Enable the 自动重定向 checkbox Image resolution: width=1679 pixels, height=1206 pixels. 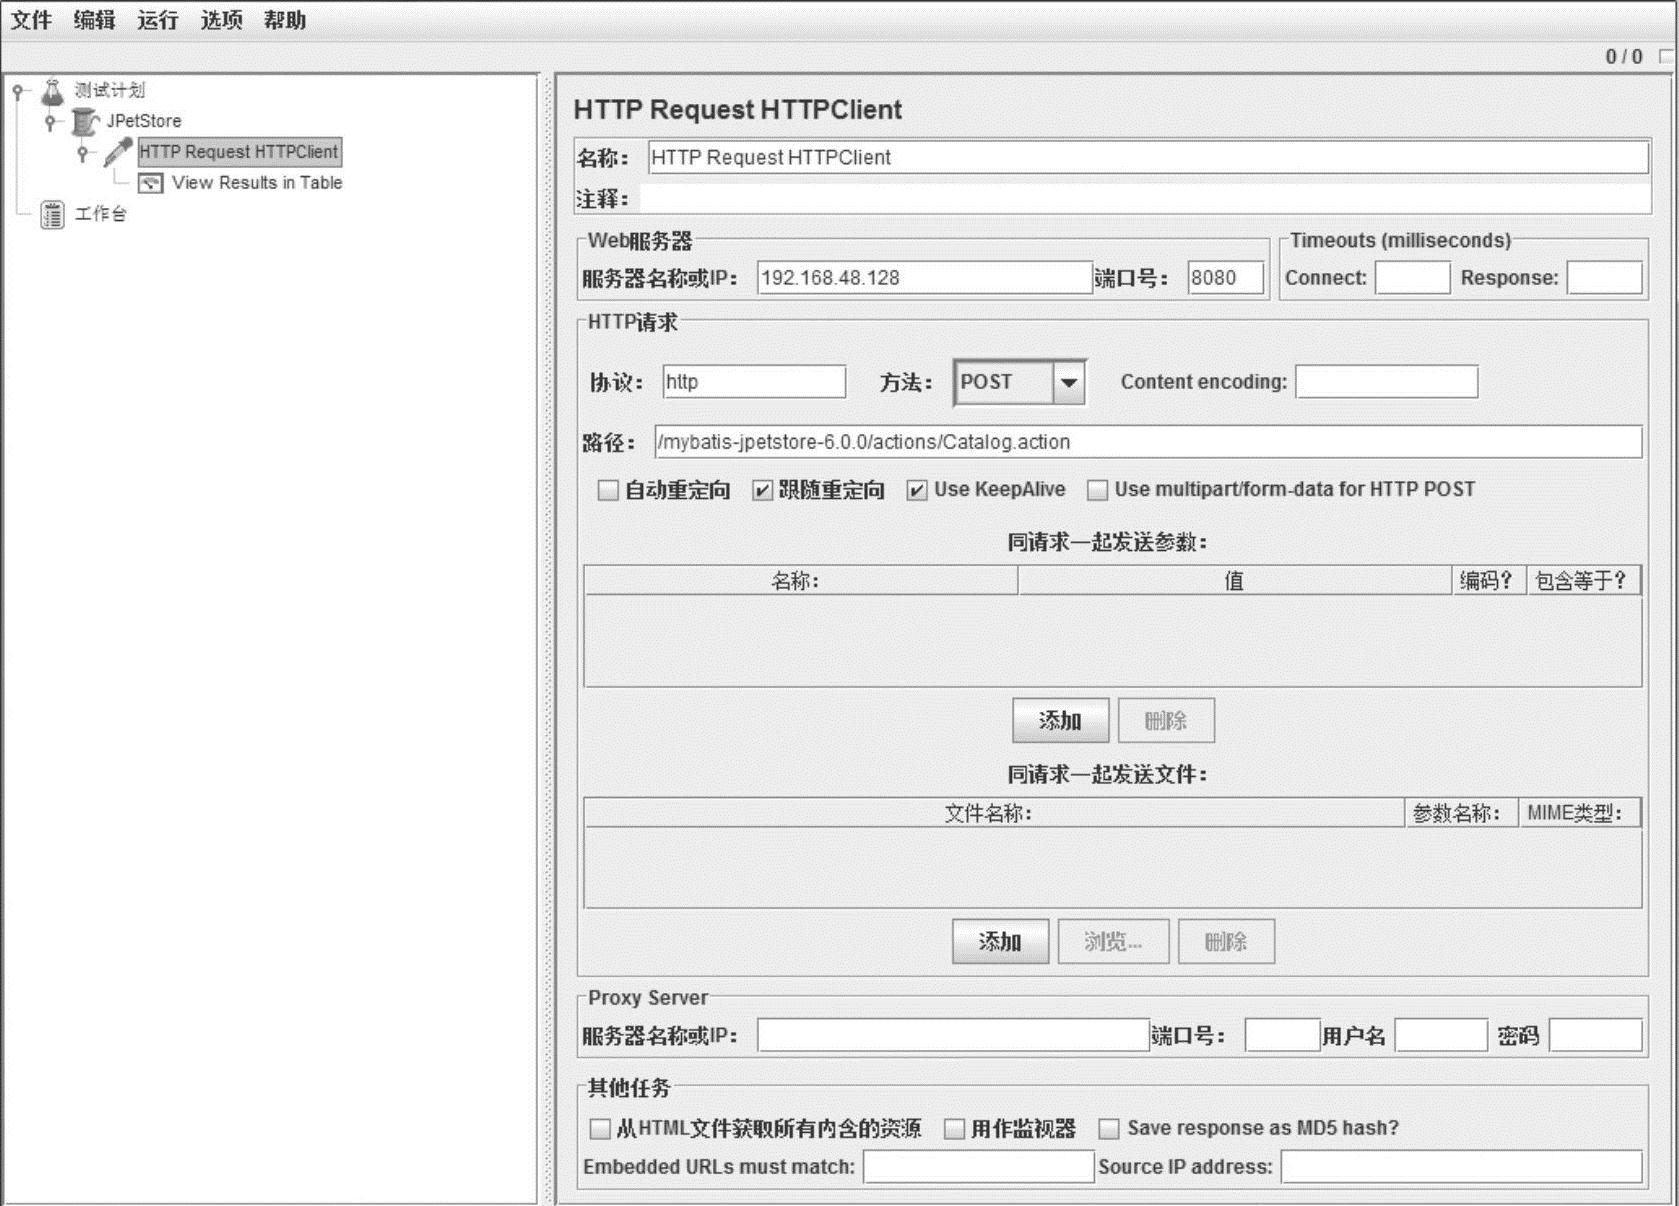click(x=608, y=490)
